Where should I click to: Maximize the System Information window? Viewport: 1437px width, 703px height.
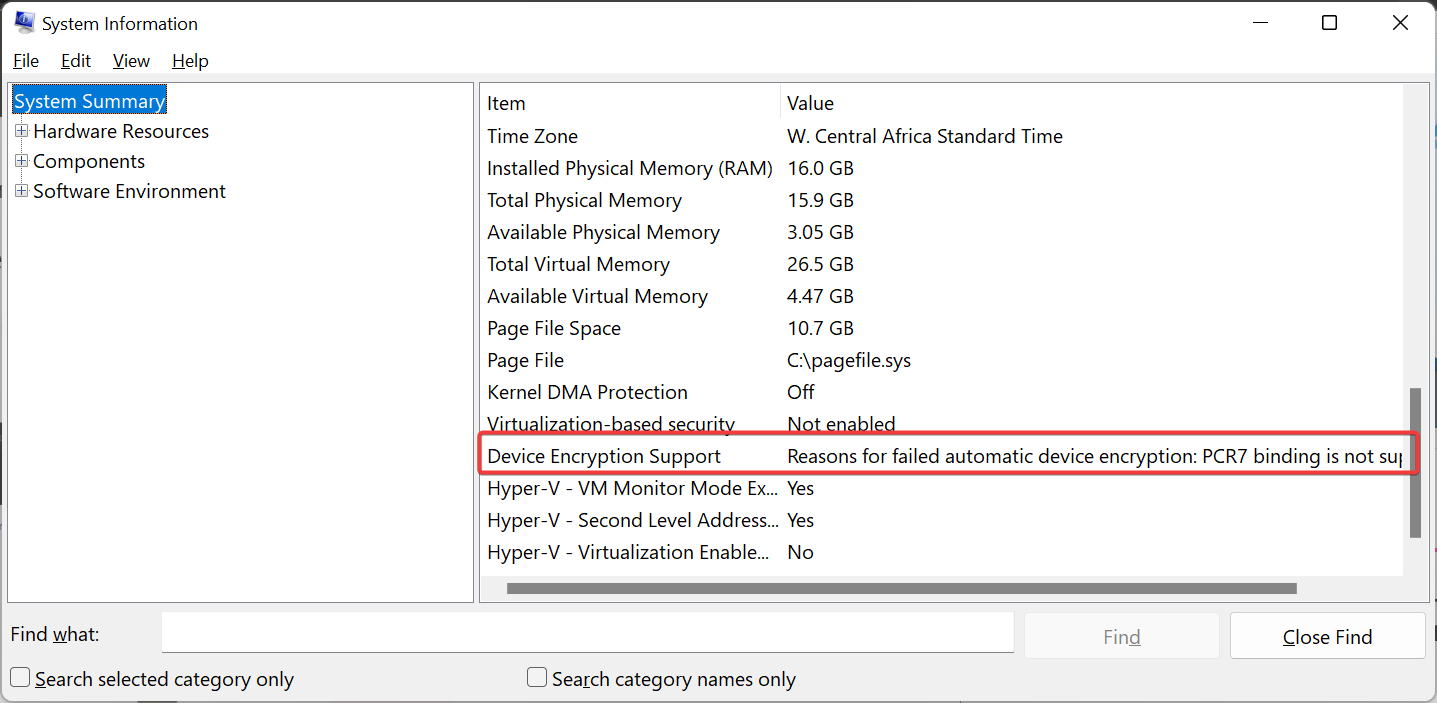coord(1329,23)
